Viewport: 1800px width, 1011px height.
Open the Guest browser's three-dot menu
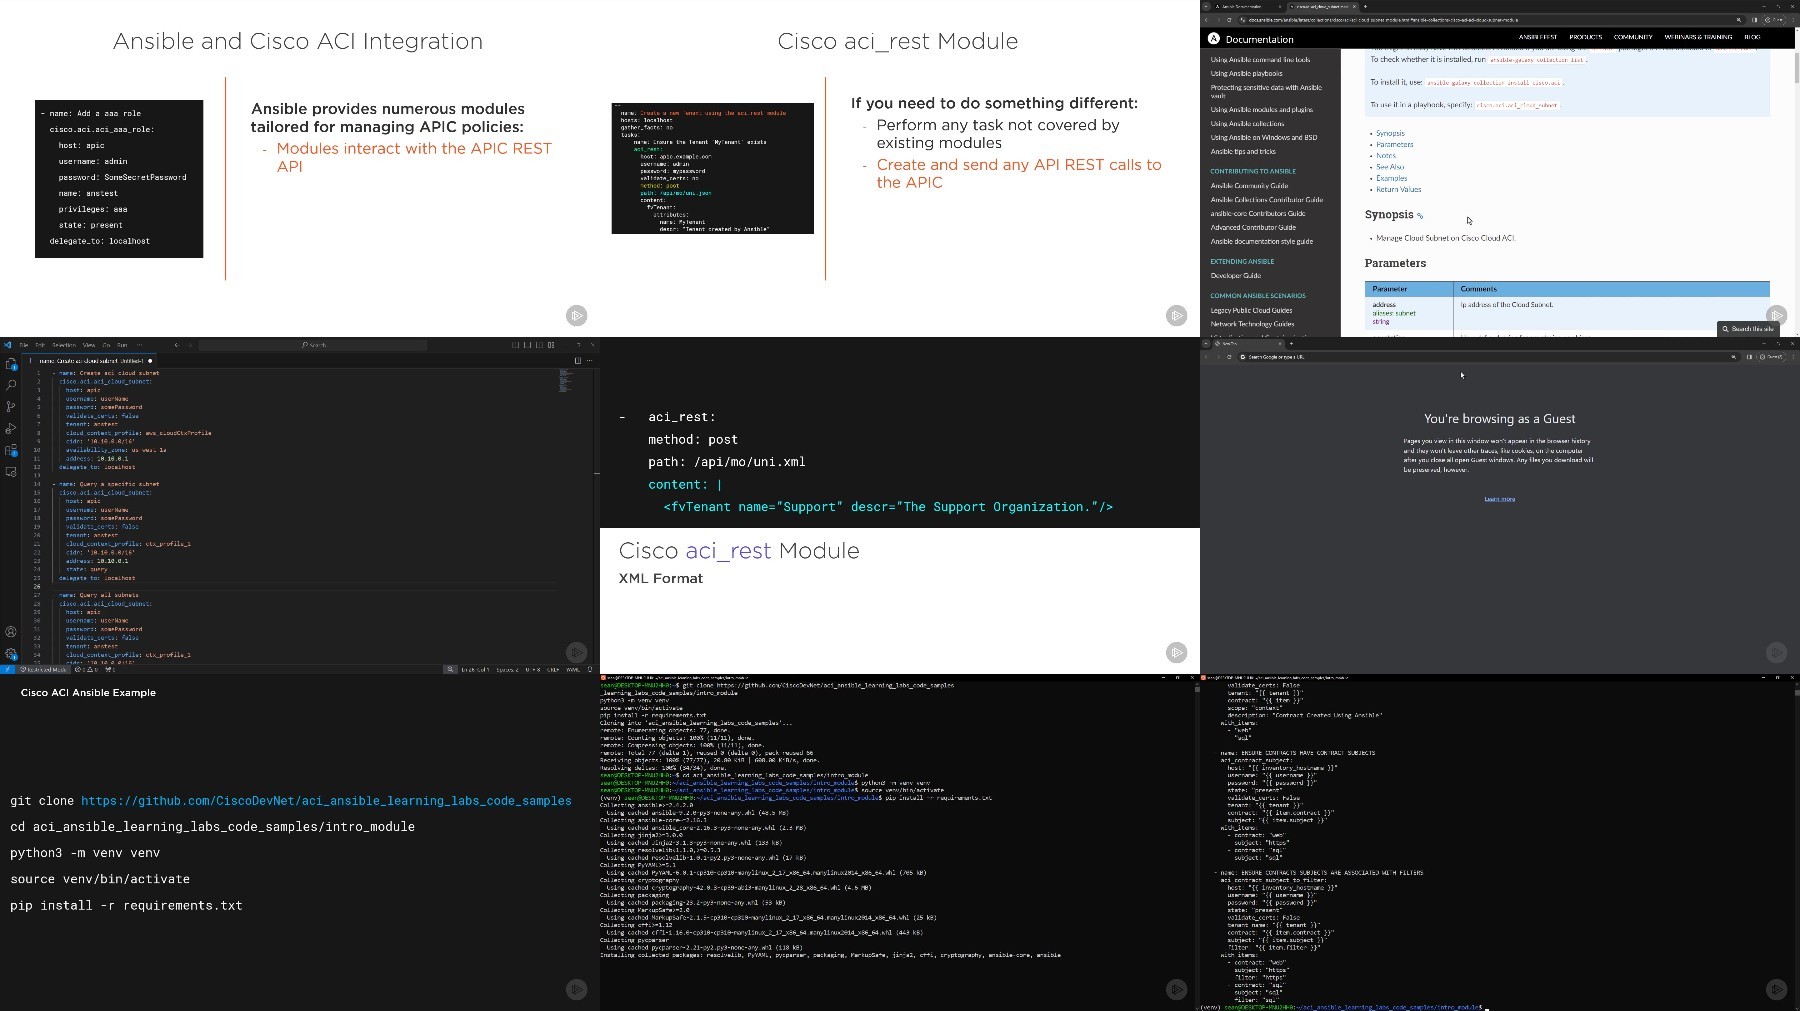point(1792,357)
